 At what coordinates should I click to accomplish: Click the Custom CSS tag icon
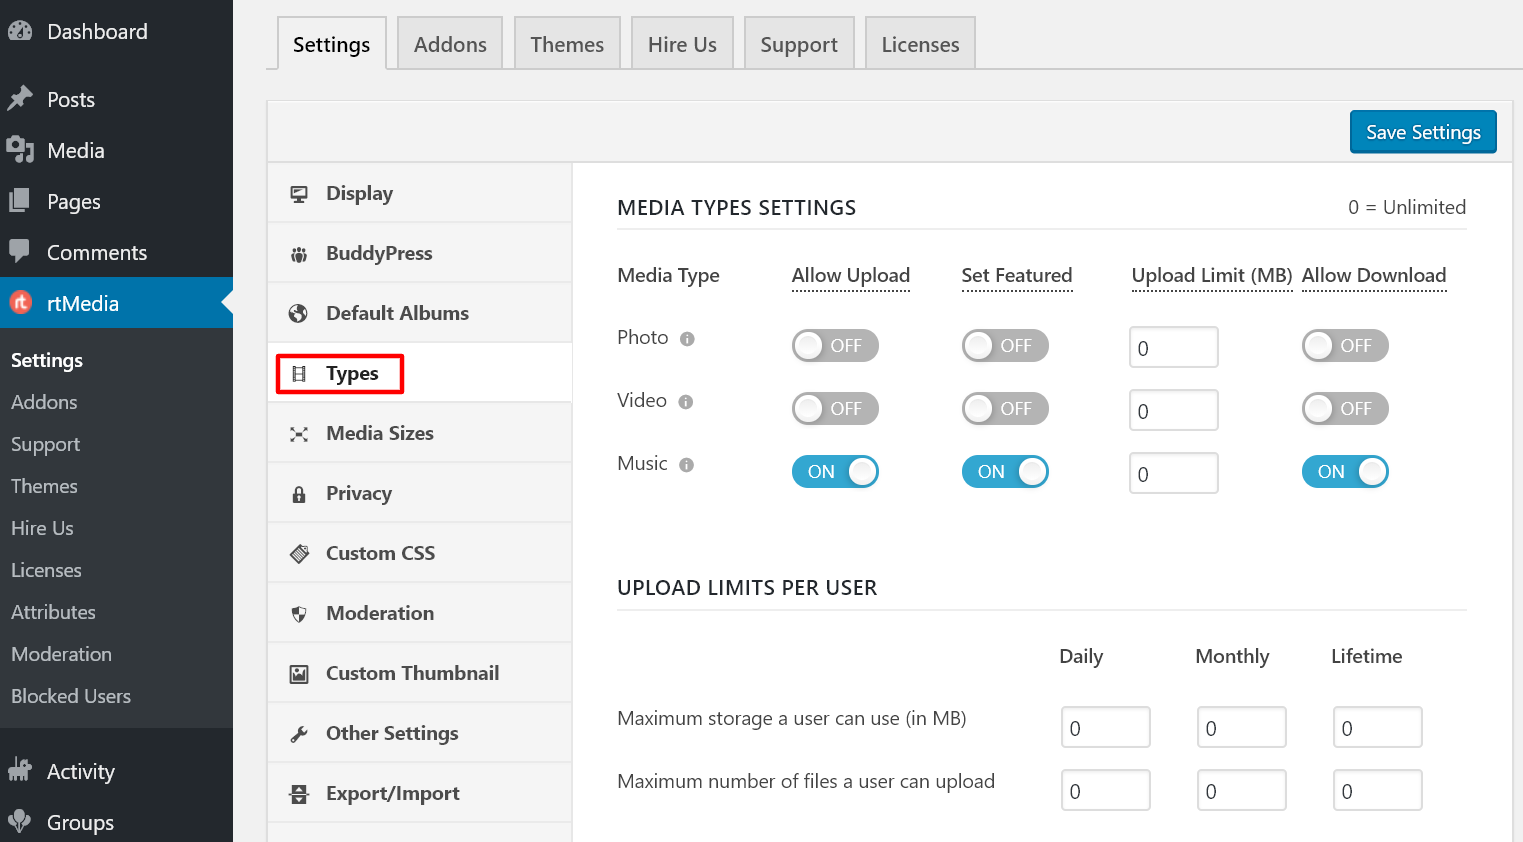[x=298, y=552]
